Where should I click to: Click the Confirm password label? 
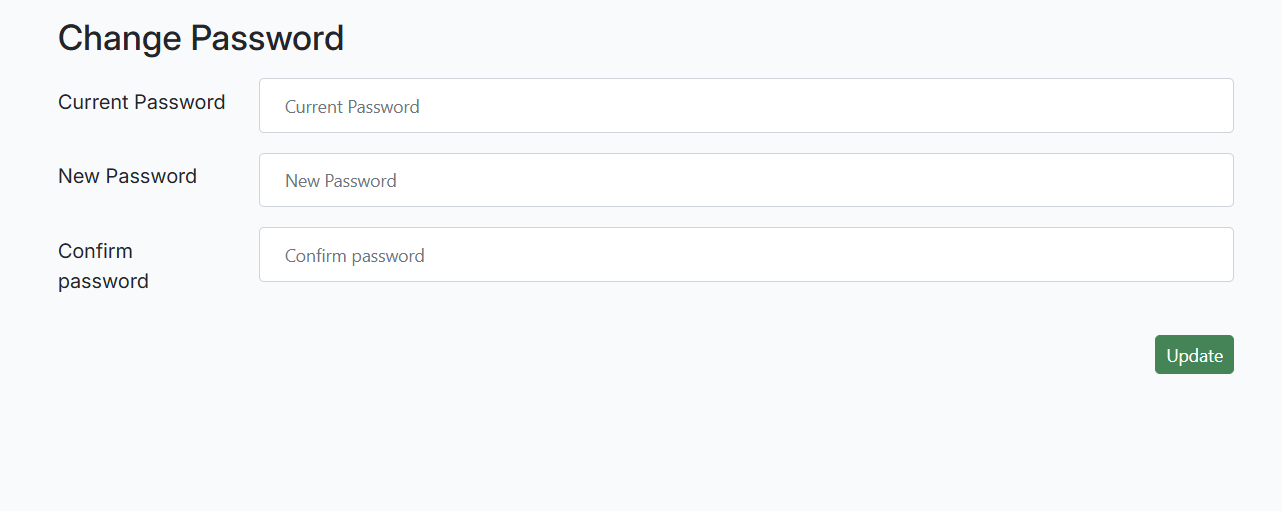103,266
